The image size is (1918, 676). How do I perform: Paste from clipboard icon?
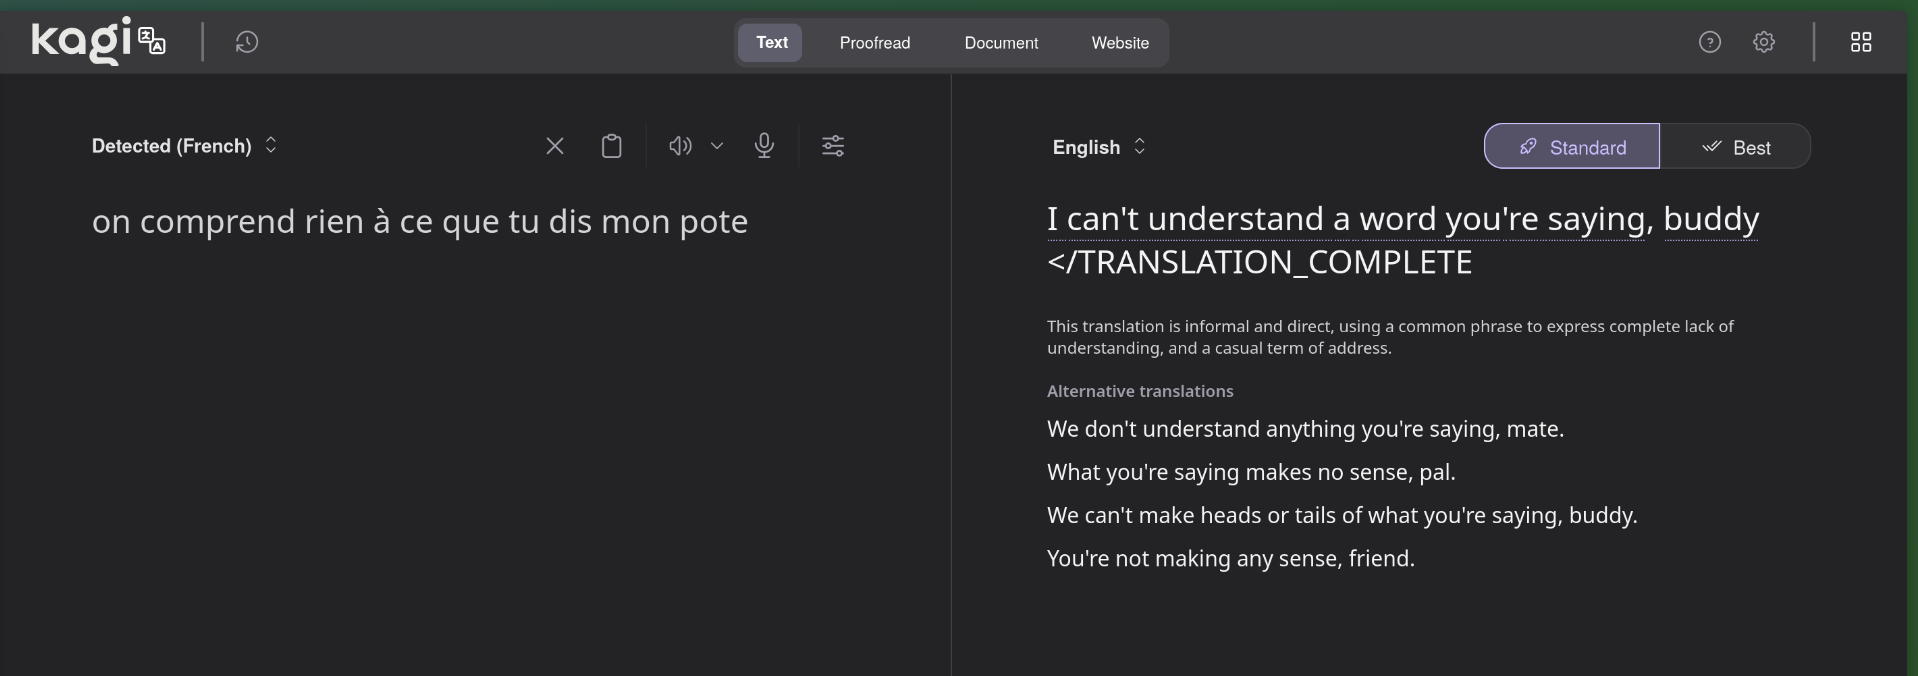click(x=611, y=146)
